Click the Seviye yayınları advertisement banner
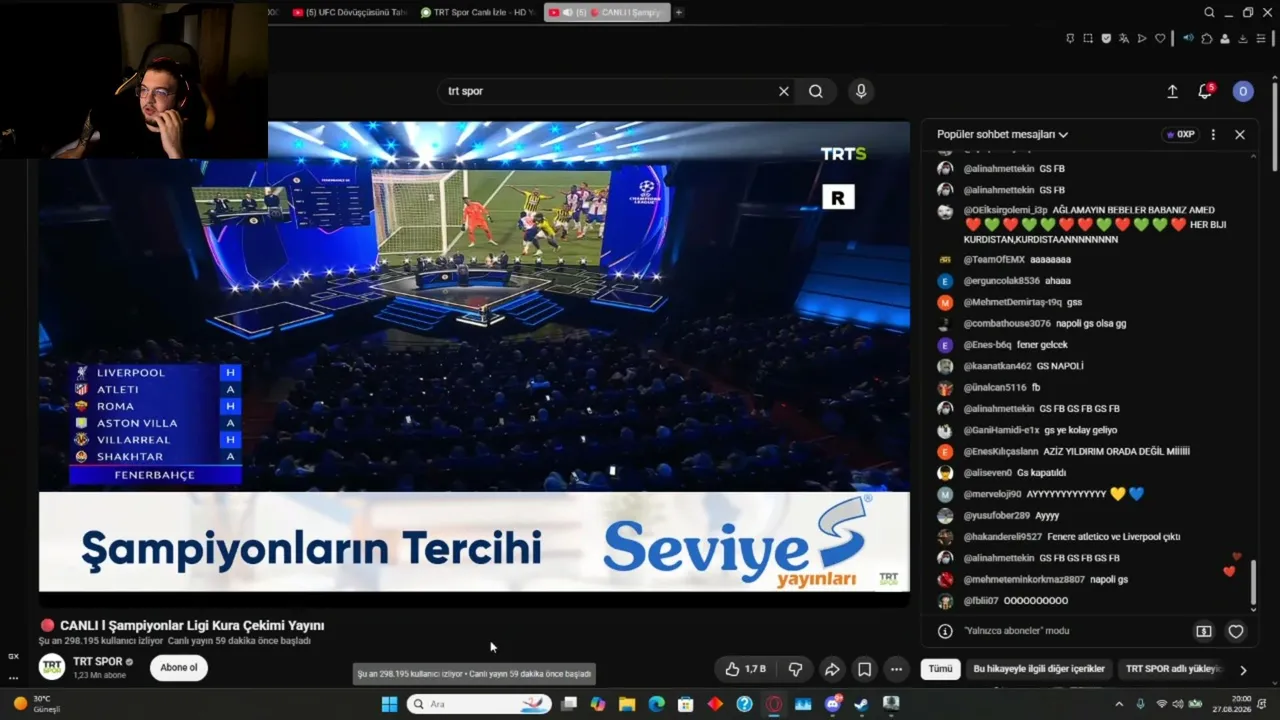Viewport: 1280px width, 720px height. pyautogui.click(x=474, y=542)
